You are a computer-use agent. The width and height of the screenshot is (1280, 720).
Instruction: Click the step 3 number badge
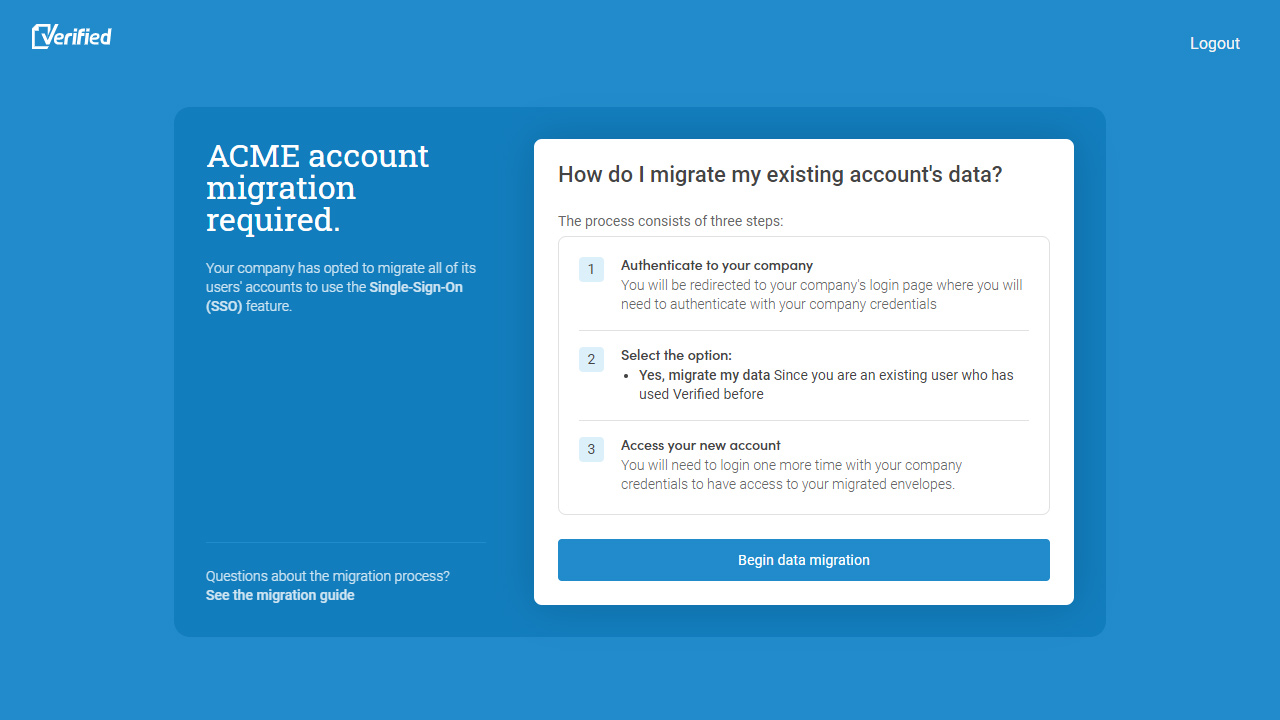pyautogui.click(x=591, y=450)
